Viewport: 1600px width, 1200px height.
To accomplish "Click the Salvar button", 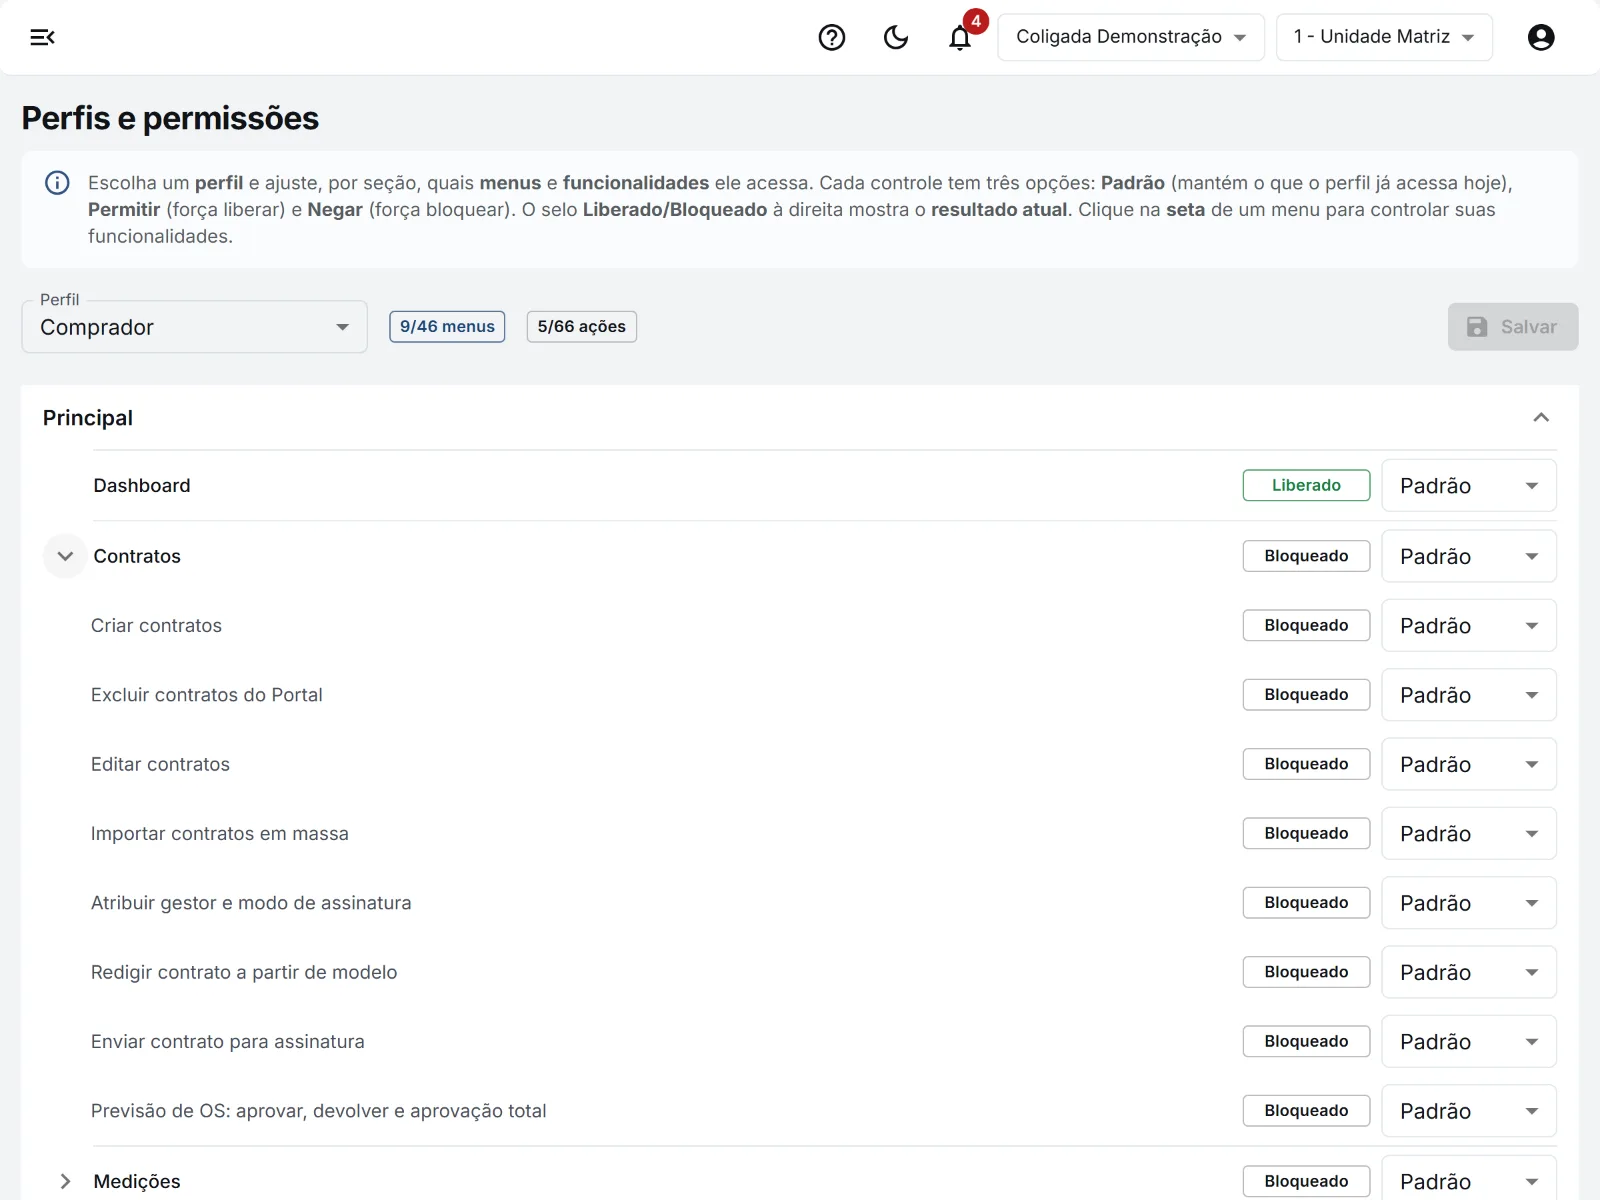I will [1513, 327].
